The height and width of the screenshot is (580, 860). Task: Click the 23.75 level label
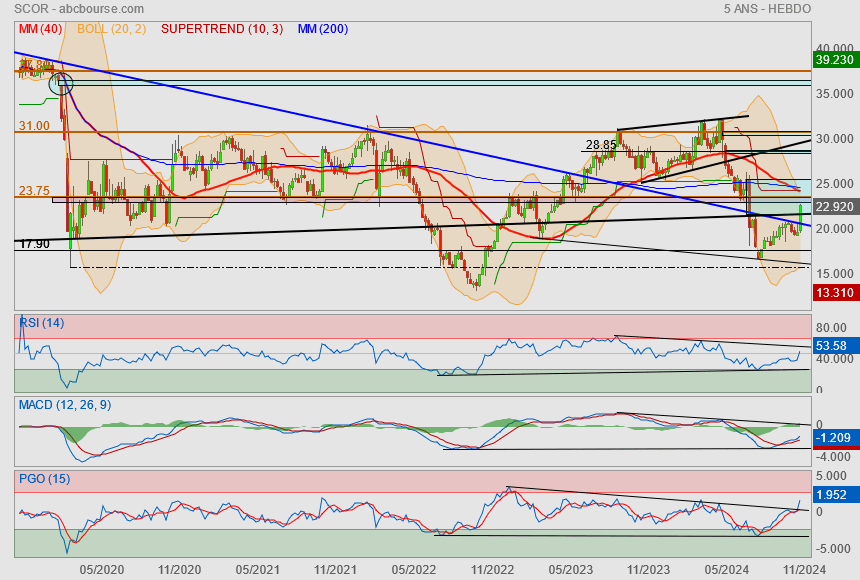(34, 190)
